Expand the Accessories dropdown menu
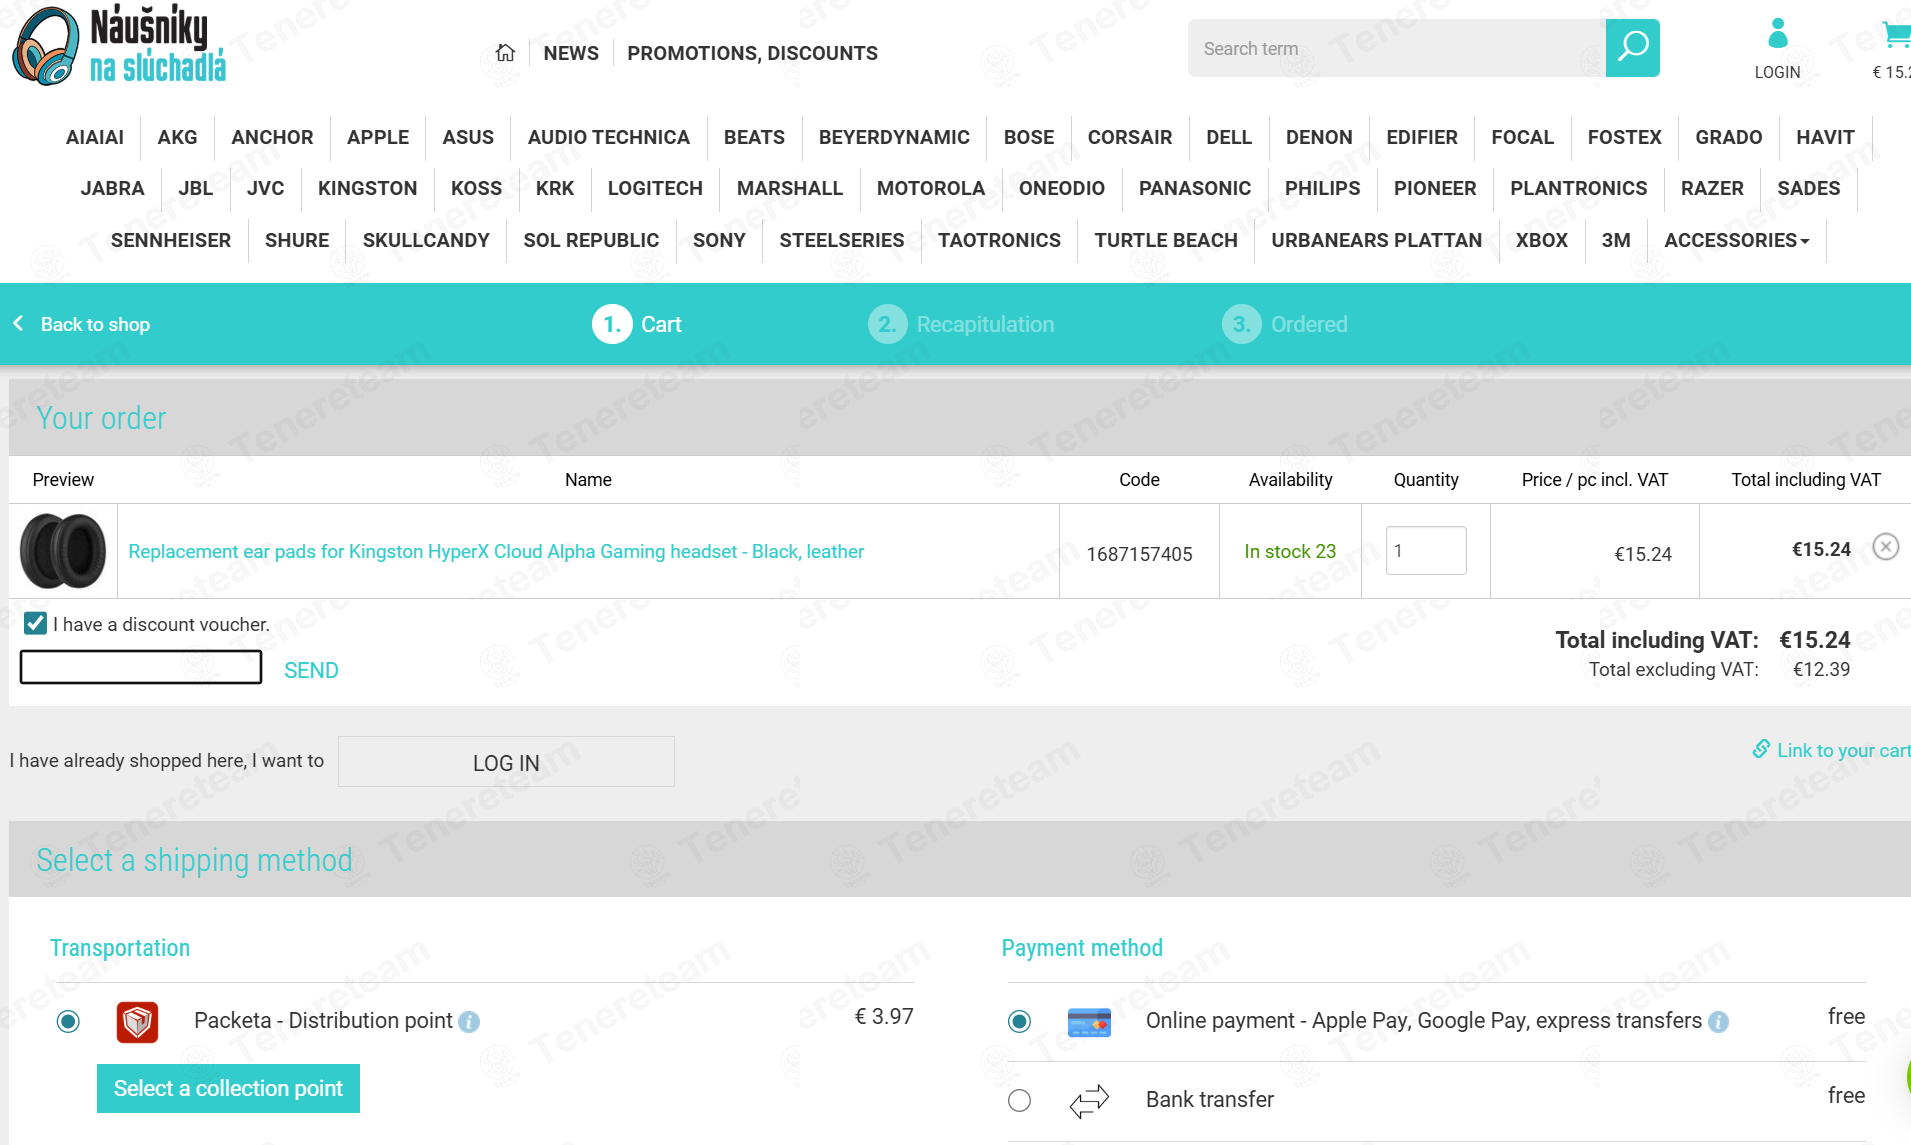1911x1145 pixels. 1737,240
